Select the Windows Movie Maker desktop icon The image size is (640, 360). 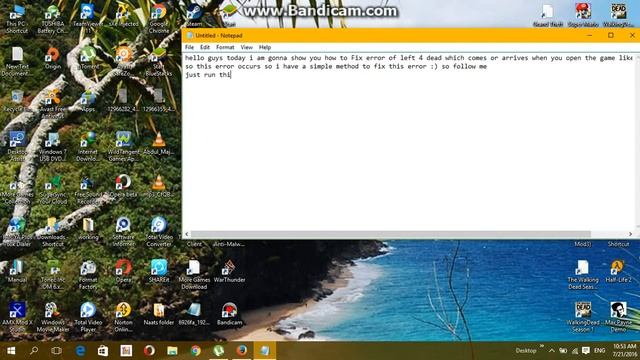53,317
